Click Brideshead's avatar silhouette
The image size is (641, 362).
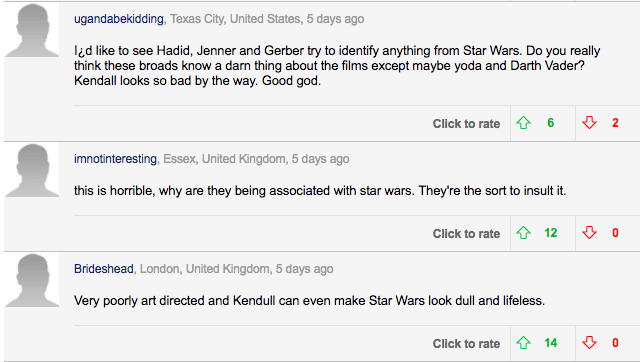pyautogui.click(x=32, y=280)
